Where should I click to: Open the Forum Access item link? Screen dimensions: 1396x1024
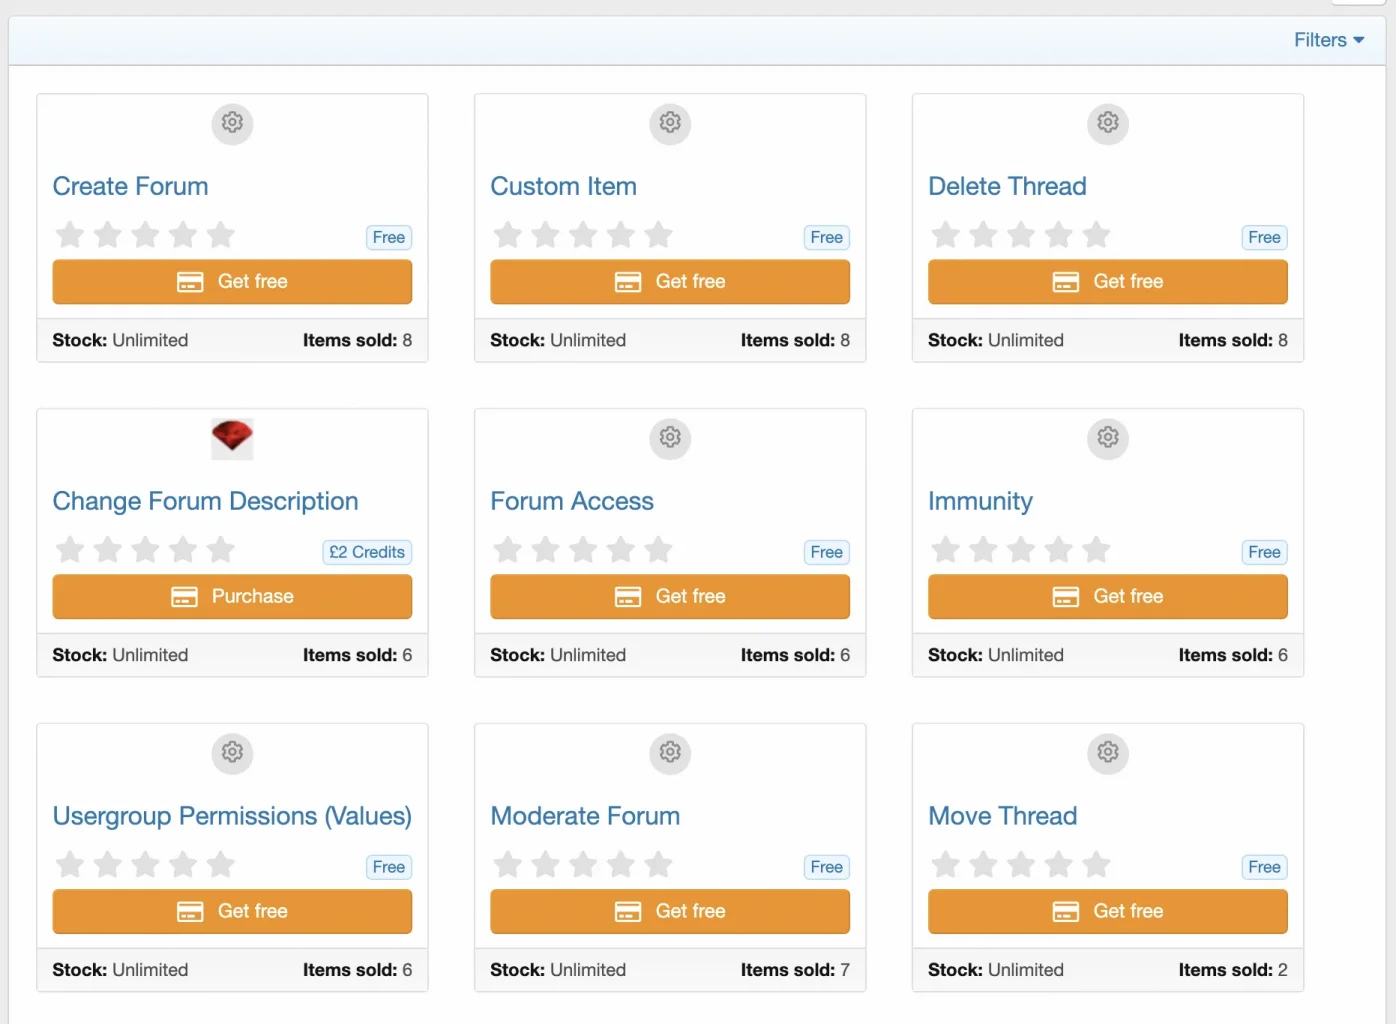572,501
